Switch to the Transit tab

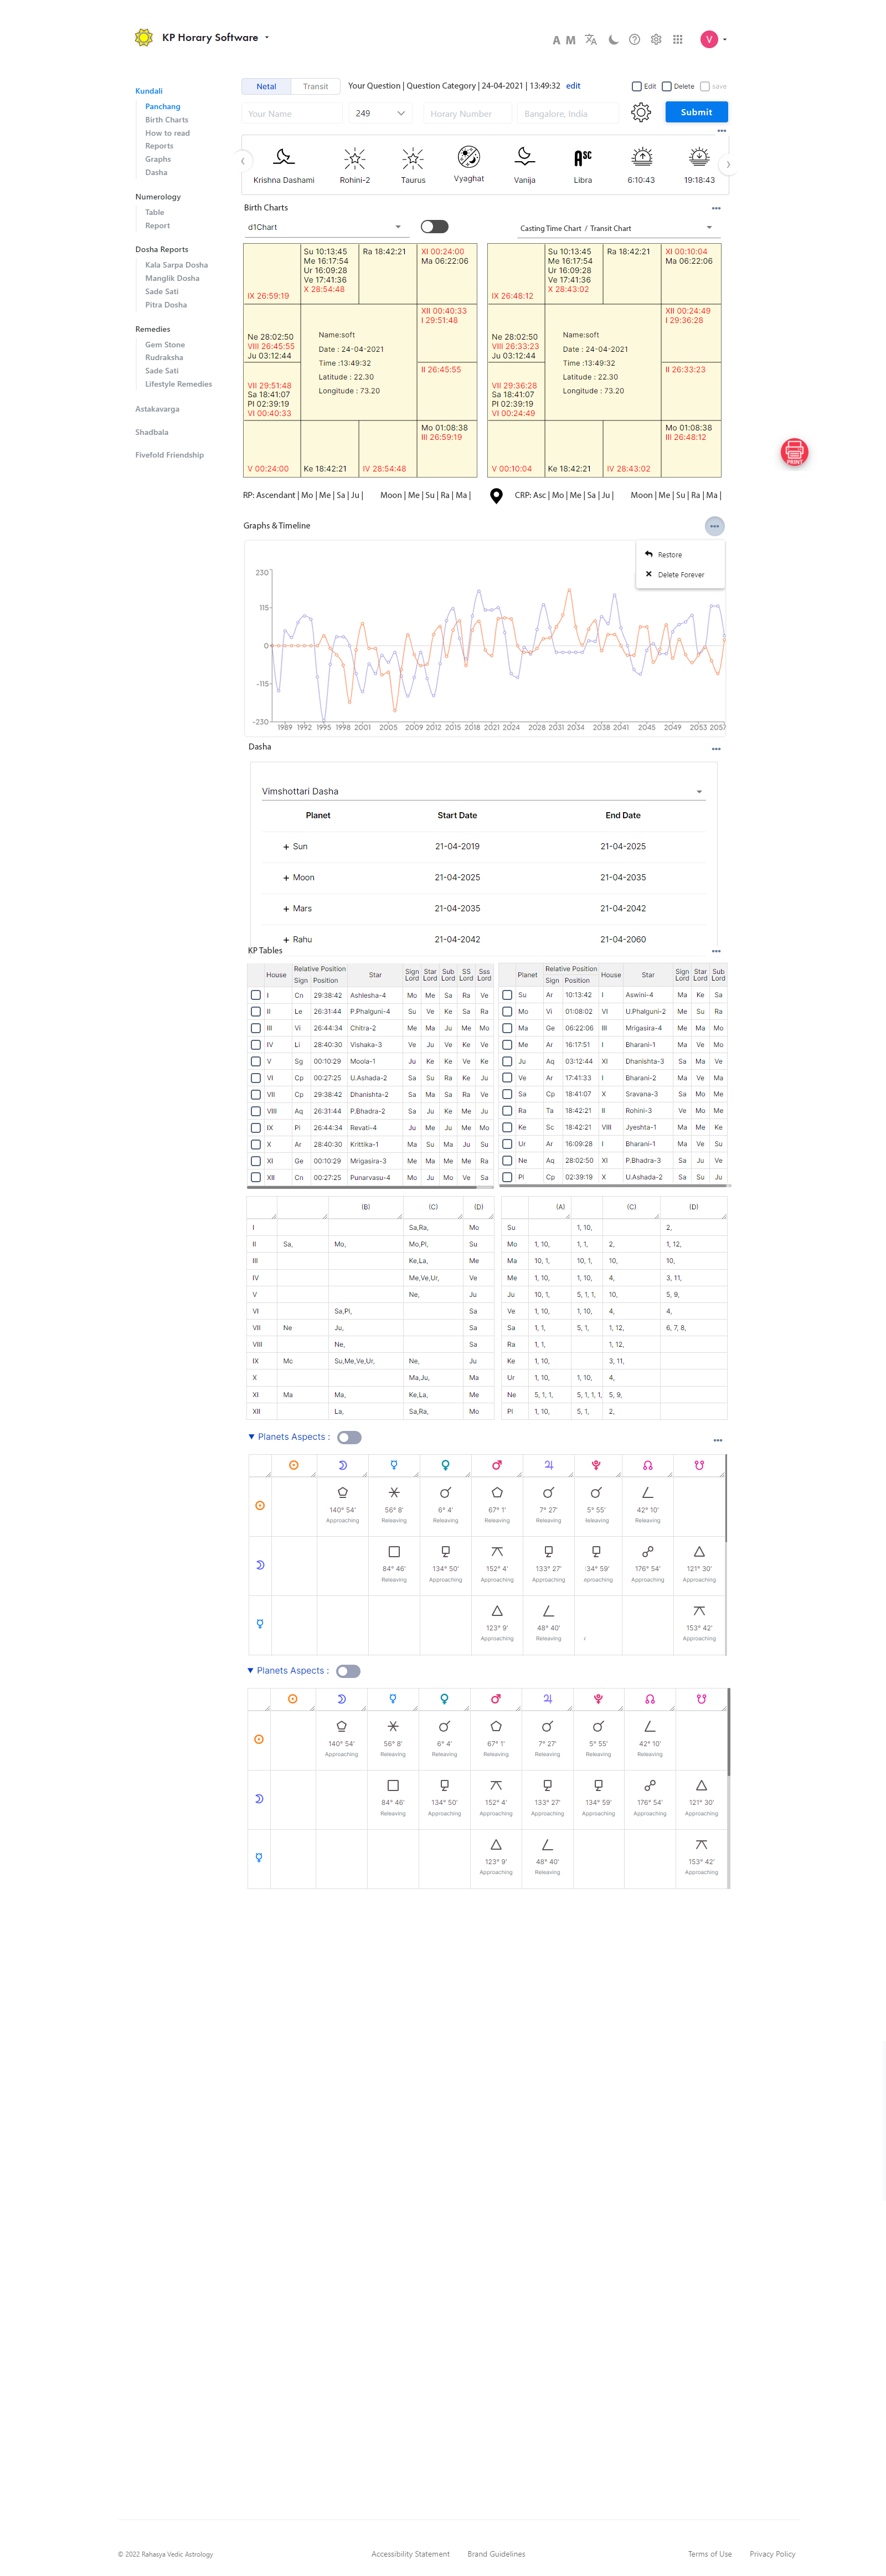click(x=315, y=87)
